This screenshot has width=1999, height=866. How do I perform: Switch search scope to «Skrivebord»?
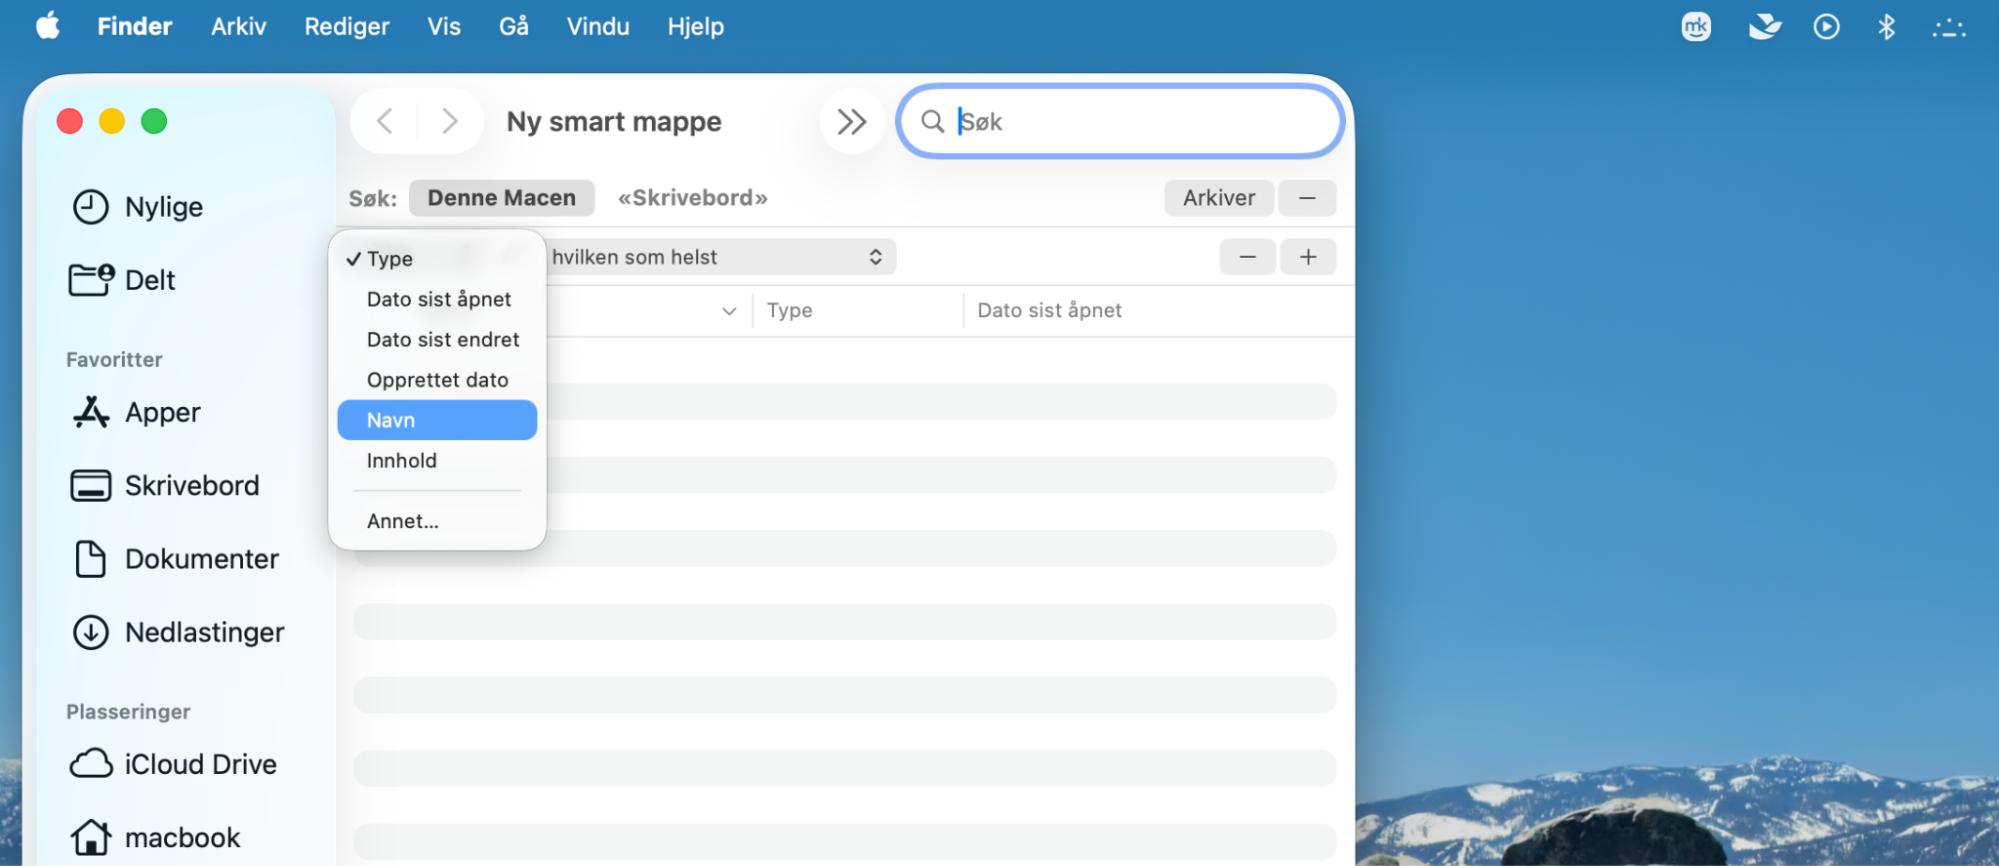(693, 198)
